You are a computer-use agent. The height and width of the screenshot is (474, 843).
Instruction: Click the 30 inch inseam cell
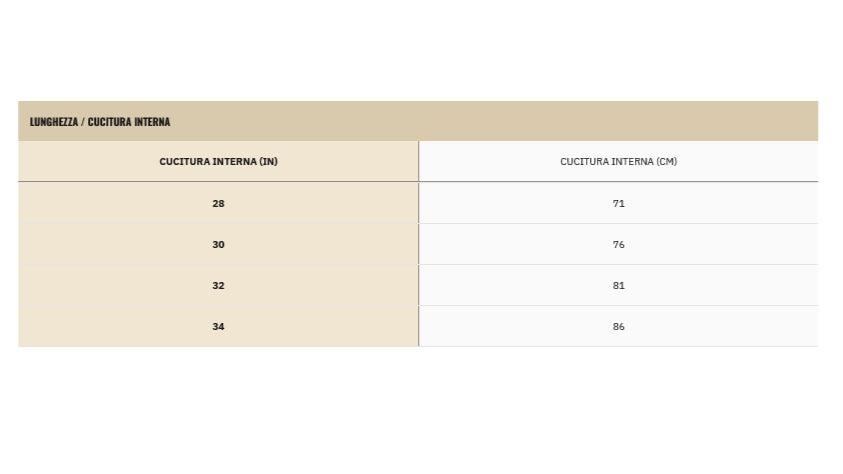tap(218, 244)
